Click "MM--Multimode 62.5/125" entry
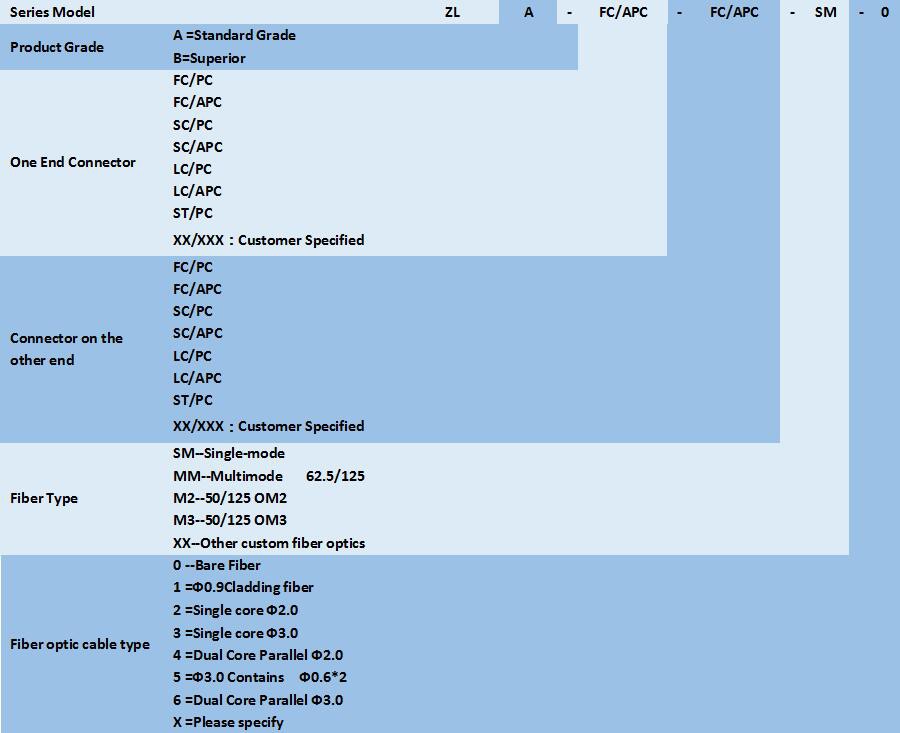900x733 pixels. tap(268, 476)
